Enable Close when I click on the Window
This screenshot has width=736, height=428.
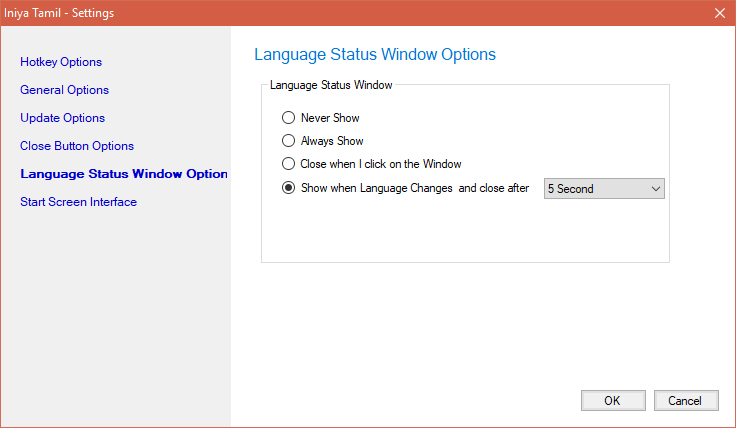point(289,164)
